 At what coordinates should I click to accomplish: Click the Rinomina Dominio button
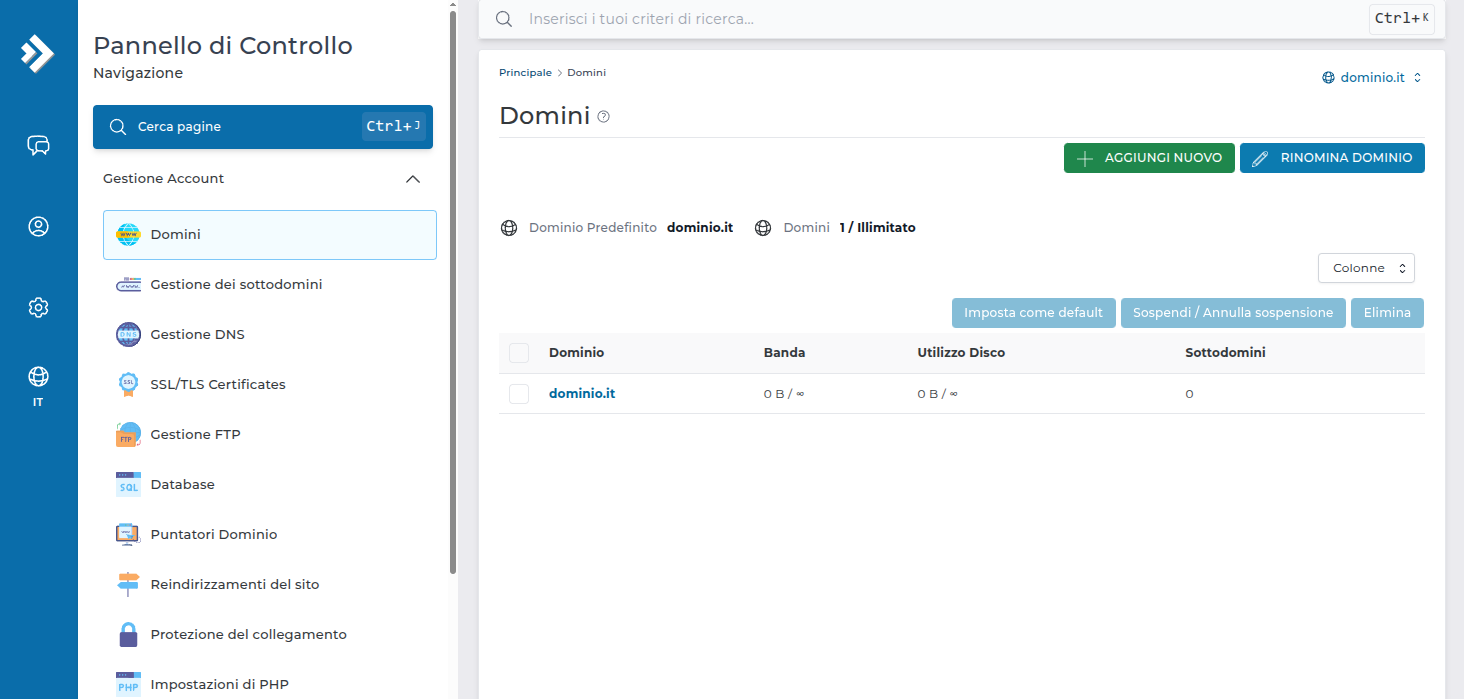(x=1332, y=158)
